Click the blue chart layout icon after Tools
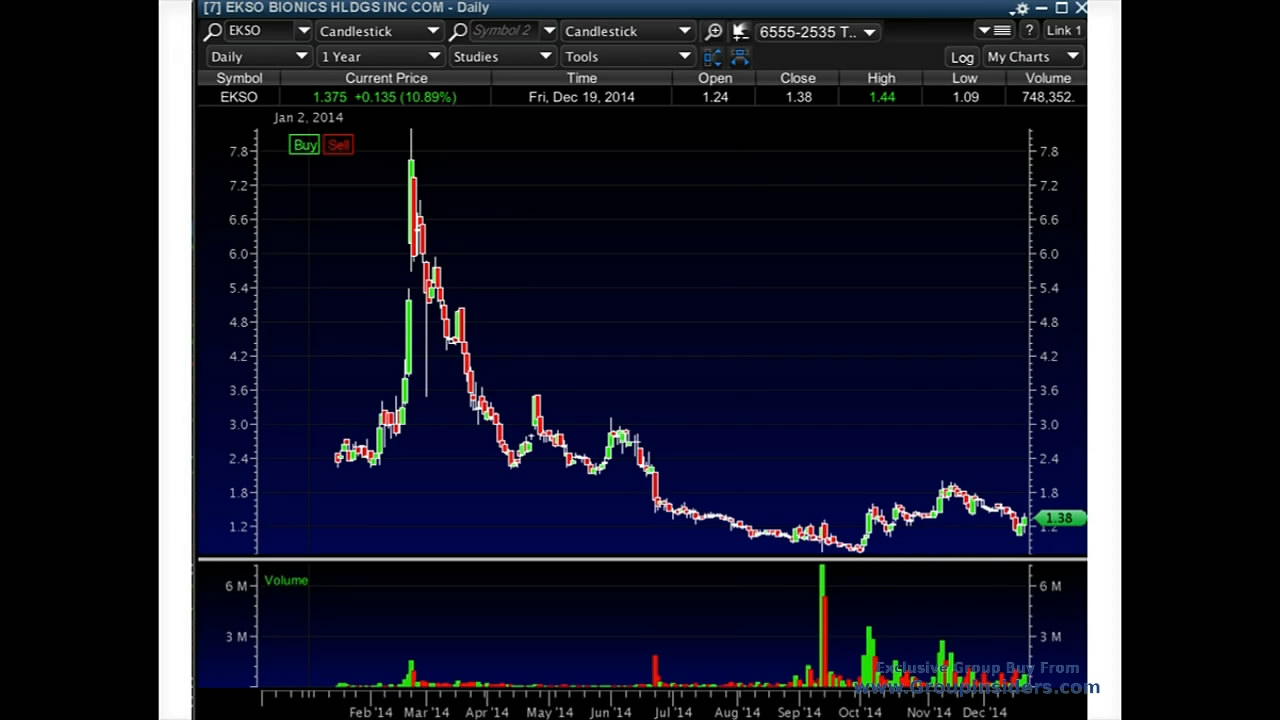The image size is (1280, 720). (x=712, y=57)
